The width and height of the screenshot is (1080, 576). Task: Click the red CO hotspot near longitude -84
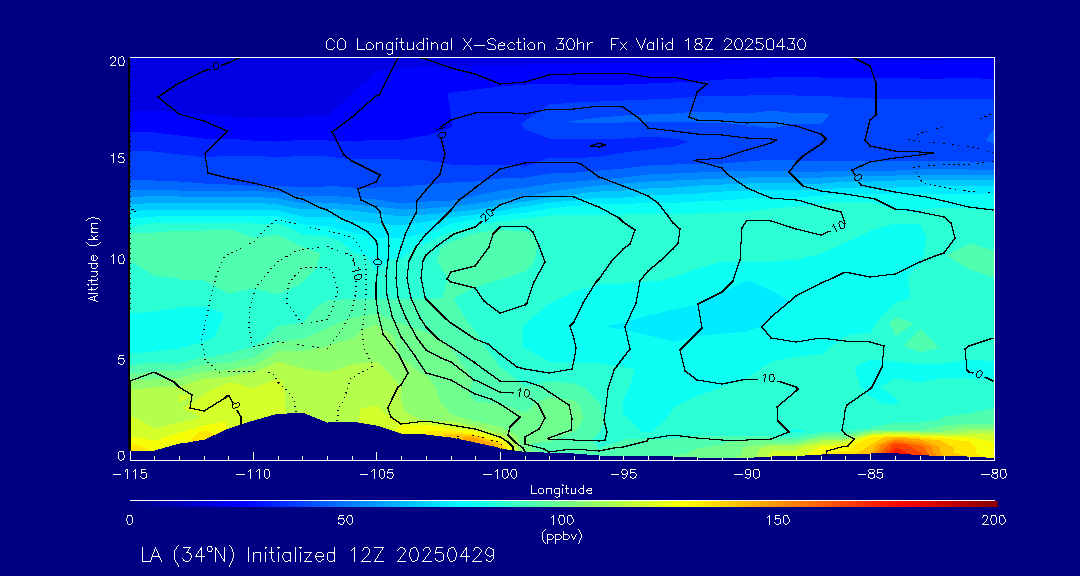pos(895,446)
